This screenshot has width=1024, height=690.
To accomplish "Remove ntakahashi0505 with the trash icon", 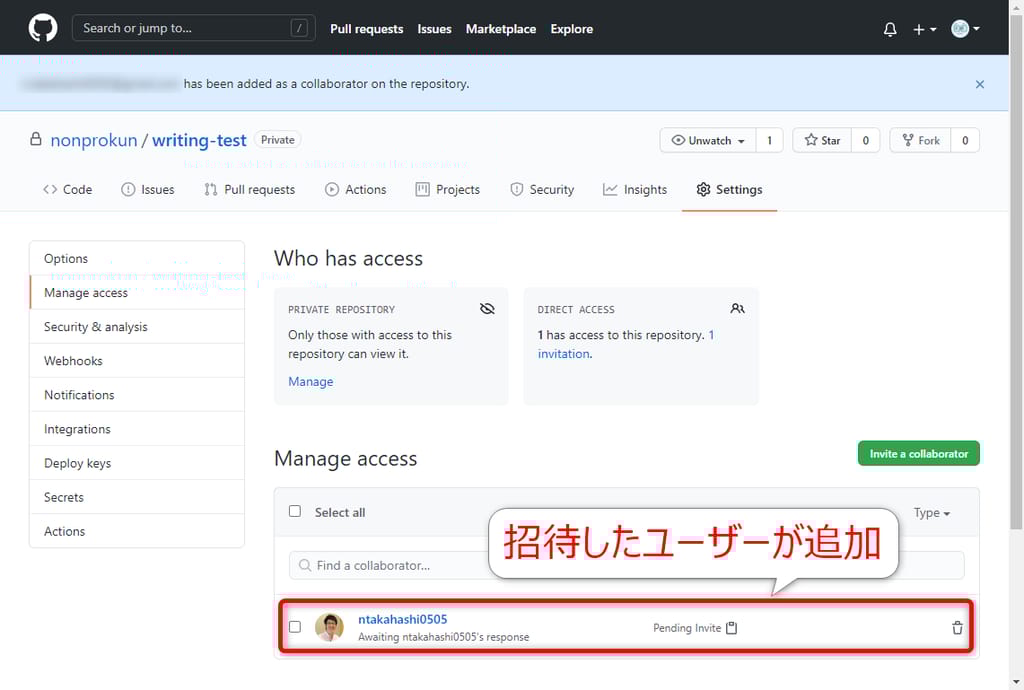I will [957, 627].
